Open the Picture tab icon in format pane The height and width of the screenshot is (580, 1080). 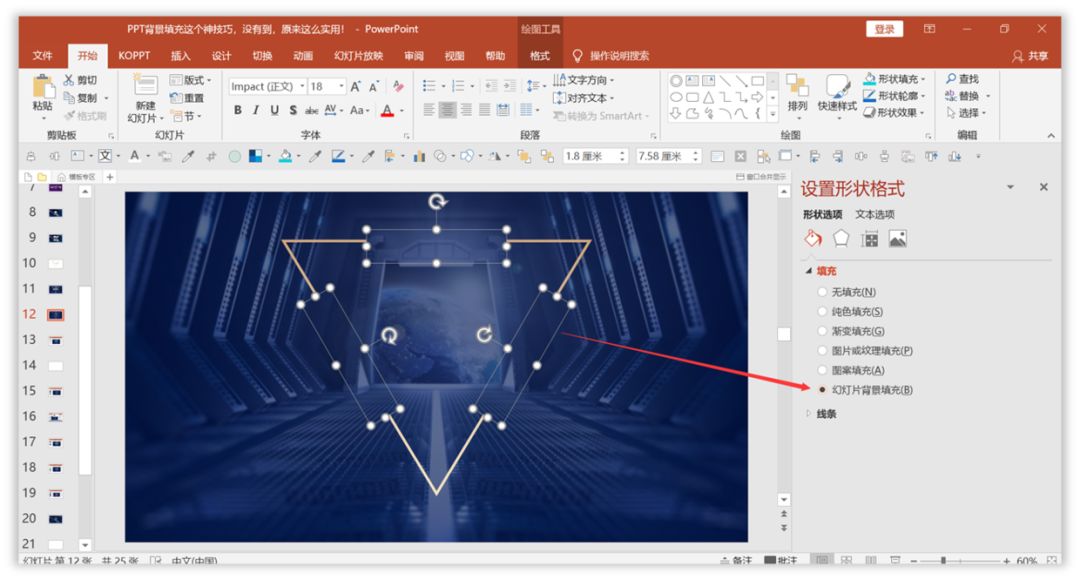[x=897, y=239]
